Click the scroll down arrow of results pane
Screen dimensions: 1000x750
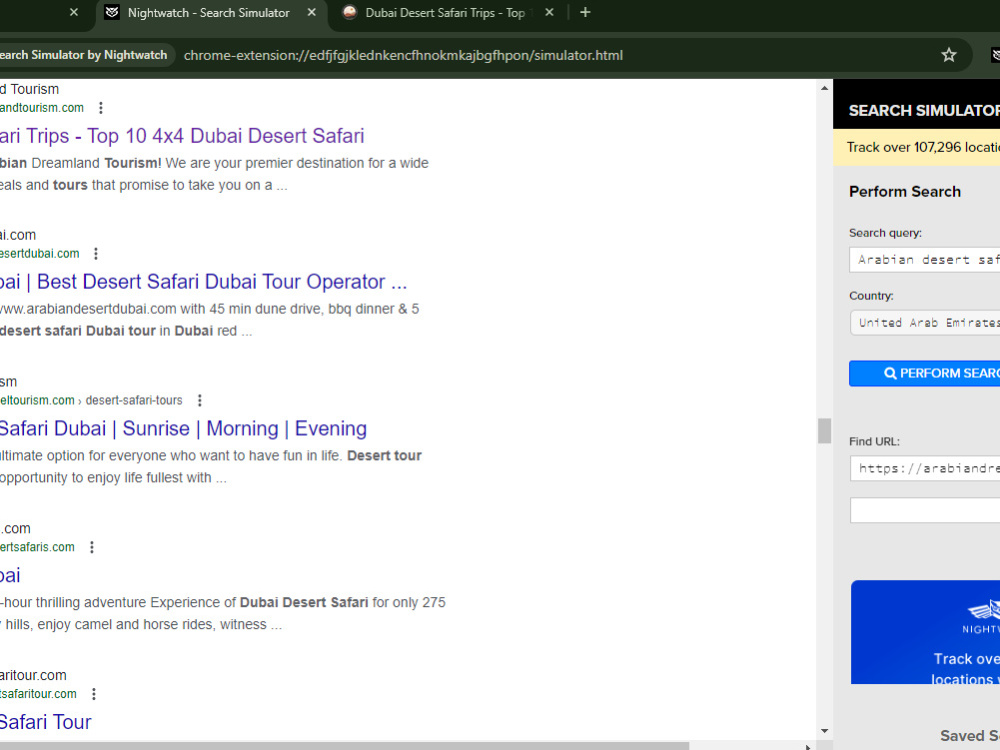click(825, 731)
